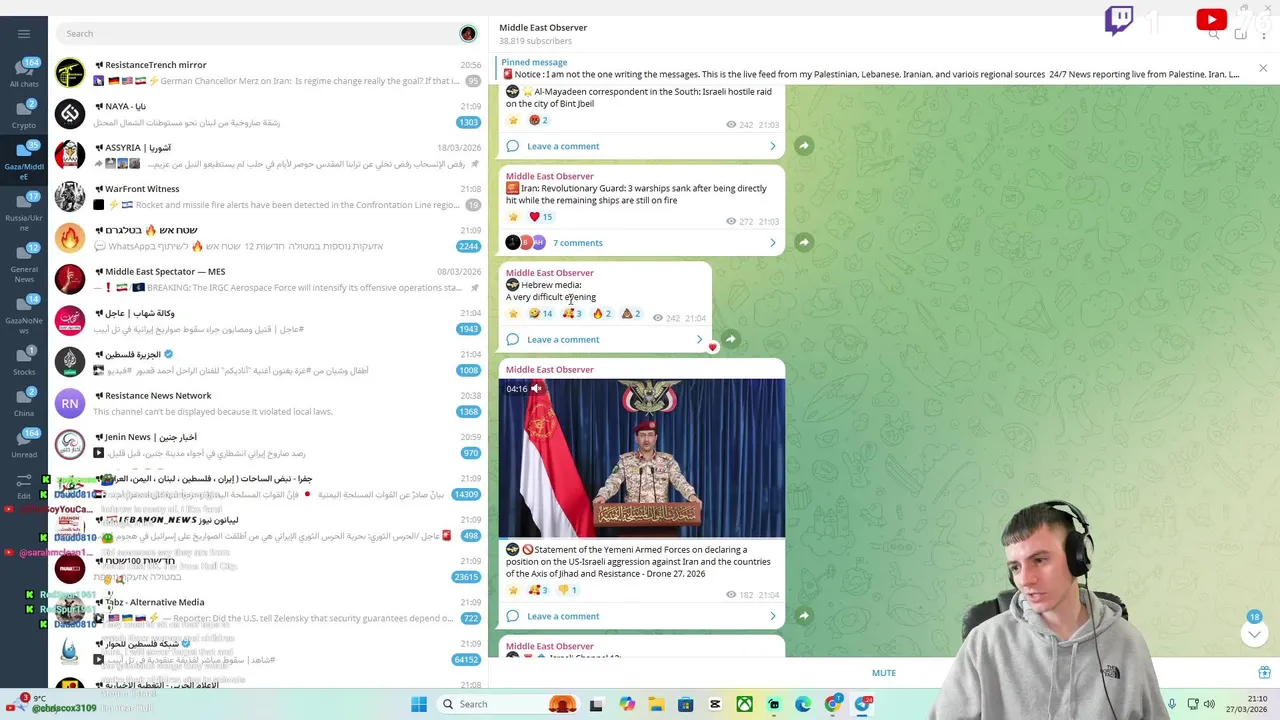
Task: Toggle heart reaction with count 15
Action: (540, 216)
